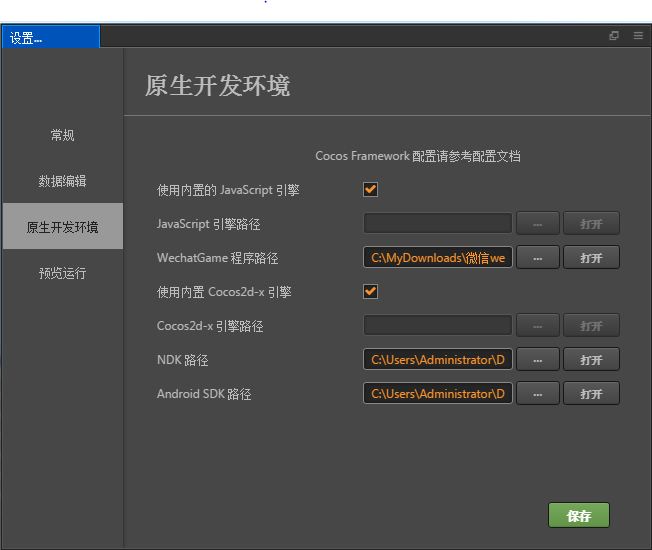
Task: Click the Cocos2d-x 引擎路径 label
Action: tap(210, 326)
